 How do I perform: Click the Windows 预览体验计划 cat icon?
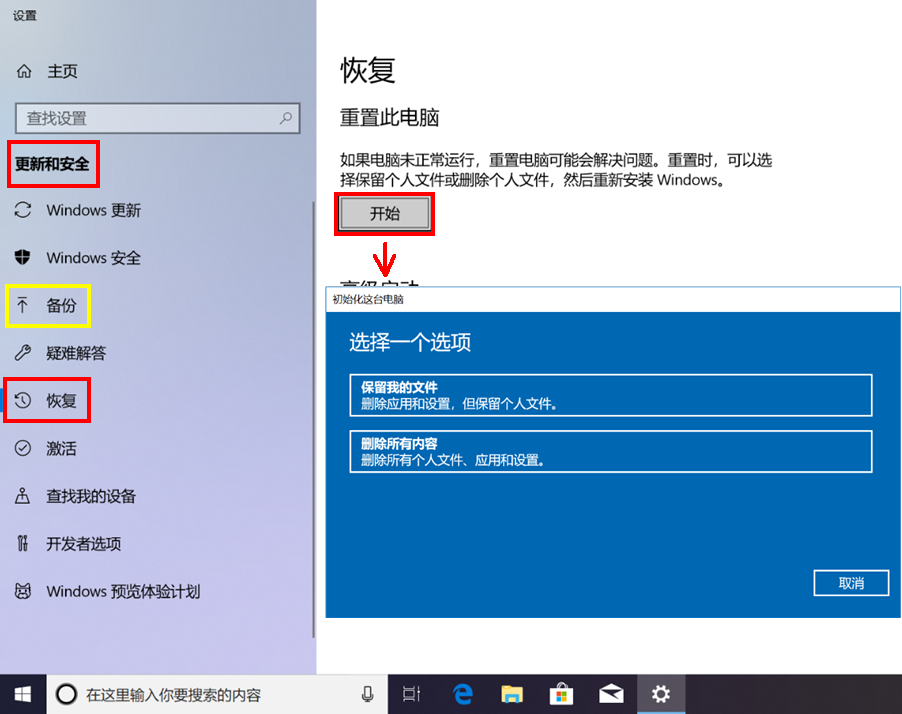coord(23,591)
